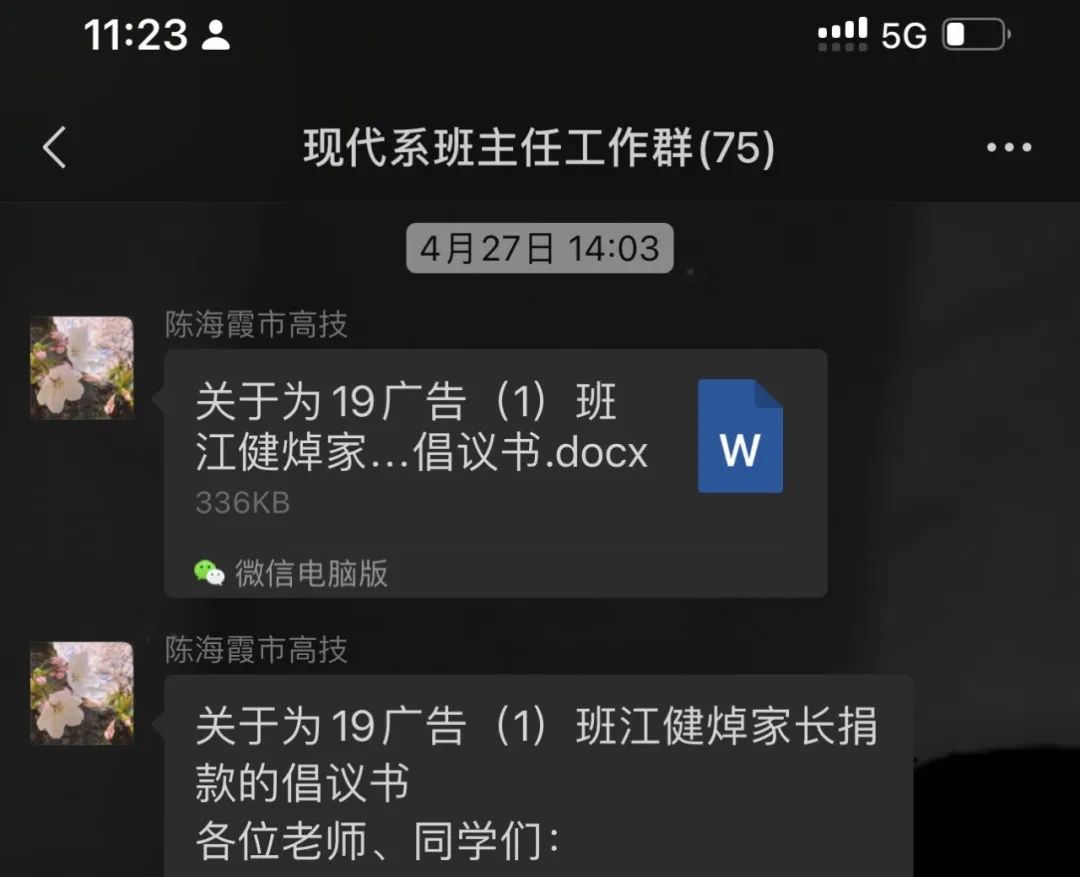Tap first 陈海霞市高技 sender name
The image size is (1080, 877).
[x=256, y=324]
